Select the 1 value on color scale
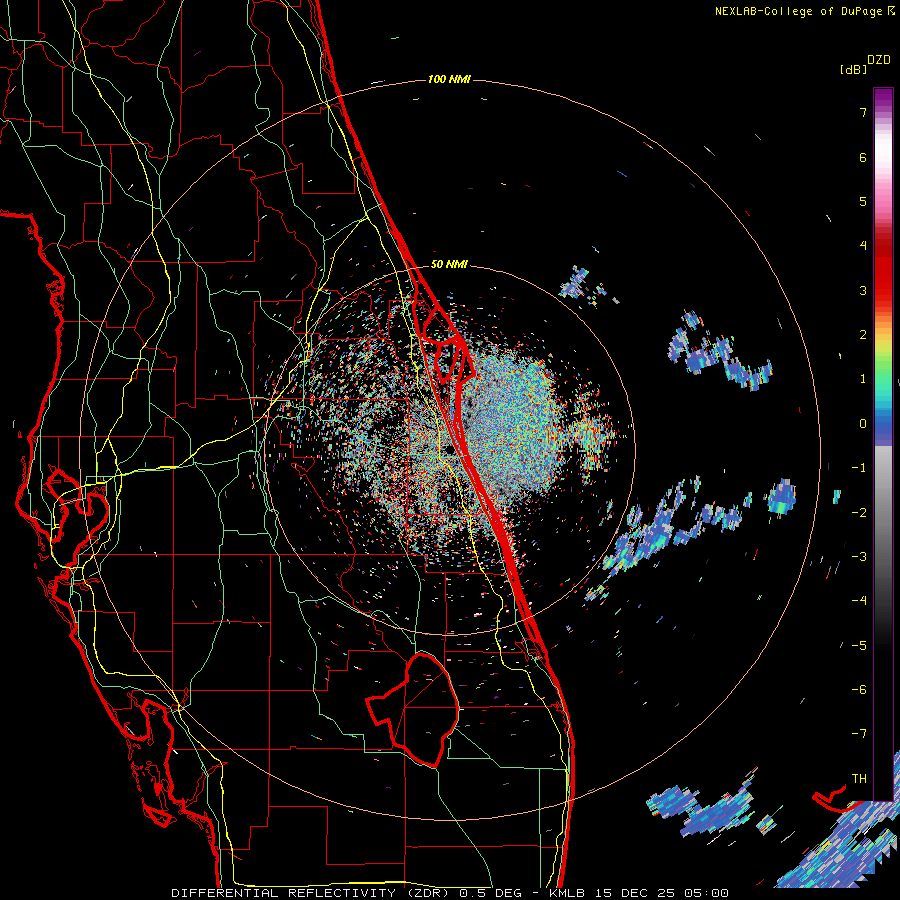Viewport: 900px width, 900px height. pyautogui.click(x=863, y=379)
